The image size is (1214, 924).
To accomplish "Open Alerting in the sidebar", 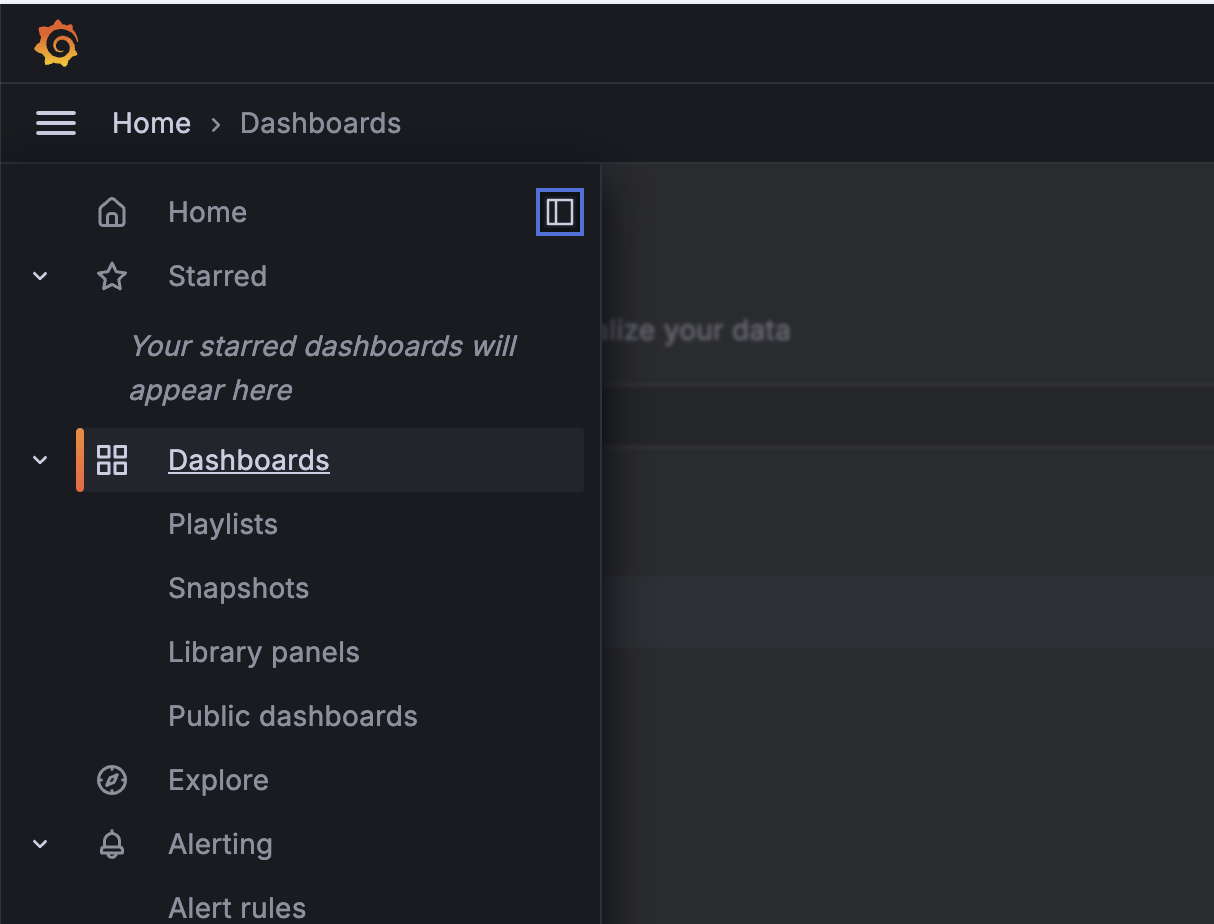I will pos(220,844).
